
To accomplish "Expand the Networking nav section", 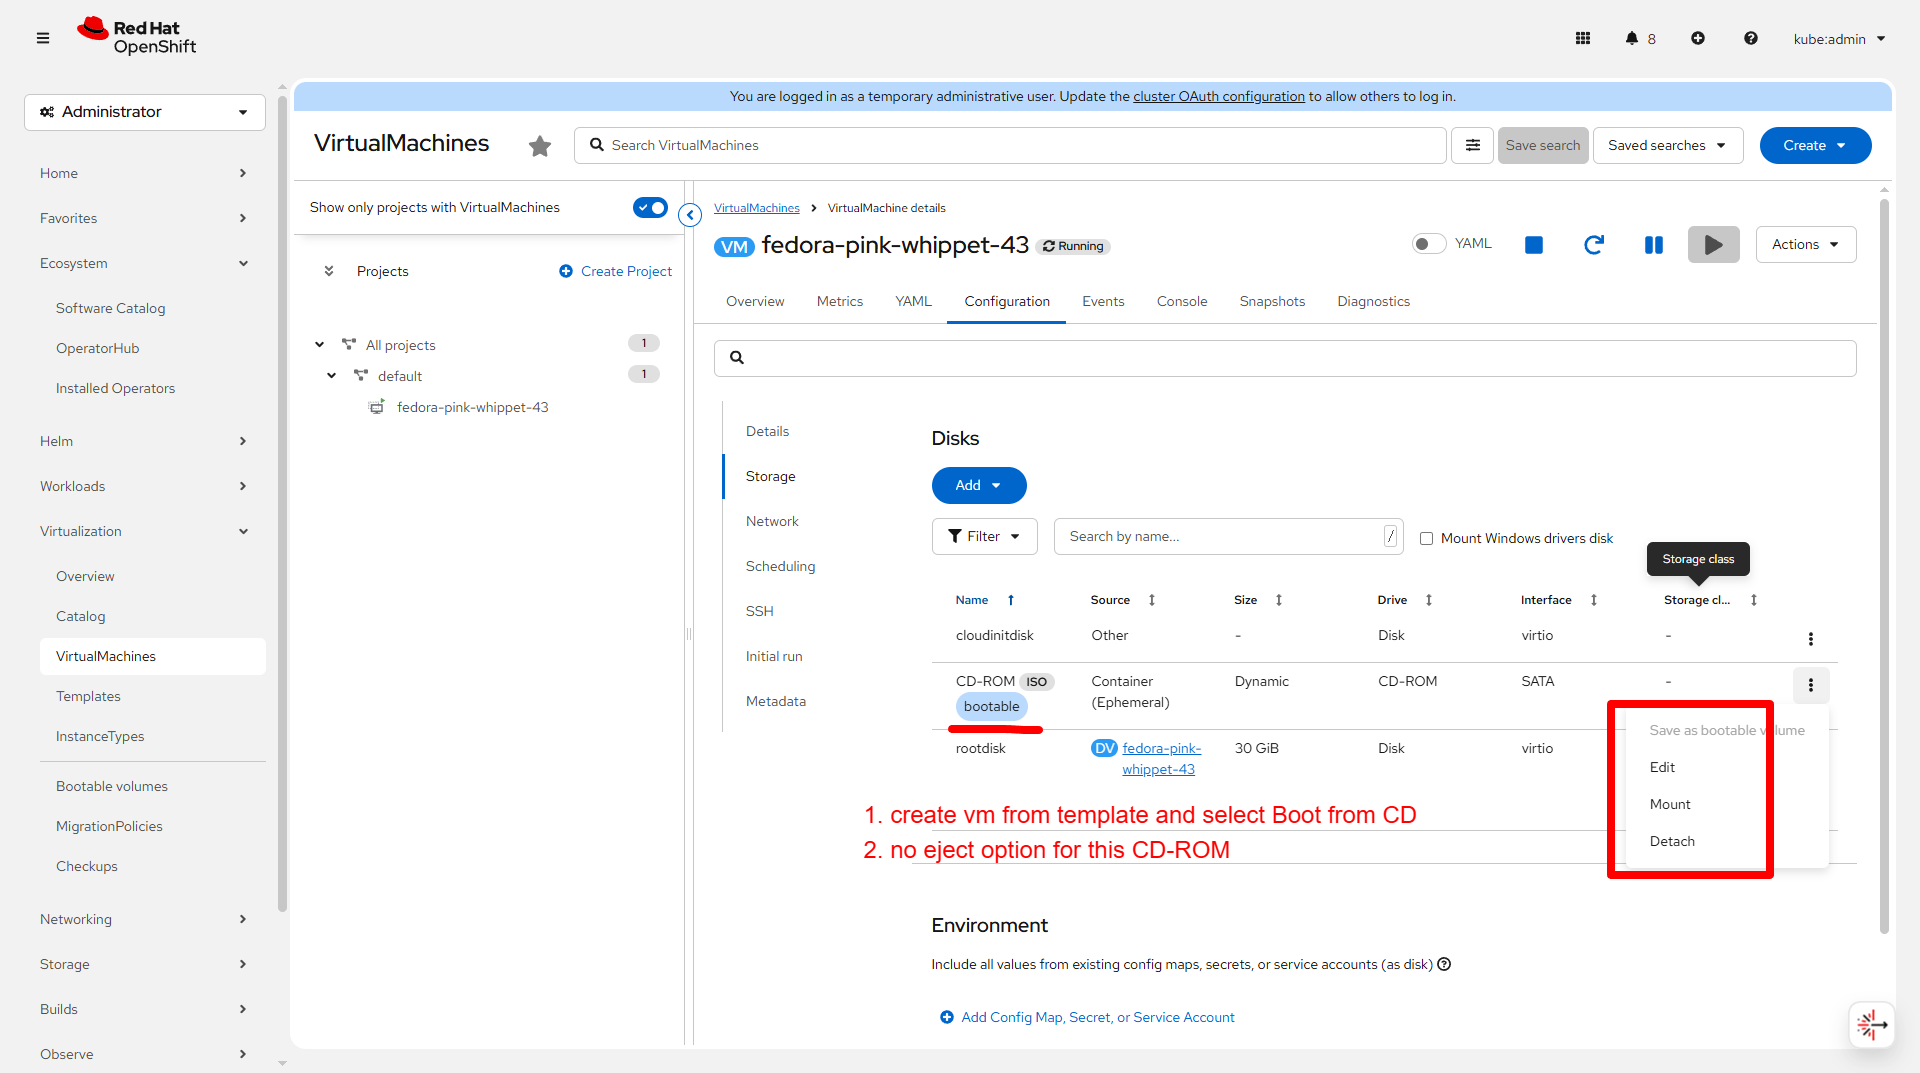I will (x=144, y=919).
